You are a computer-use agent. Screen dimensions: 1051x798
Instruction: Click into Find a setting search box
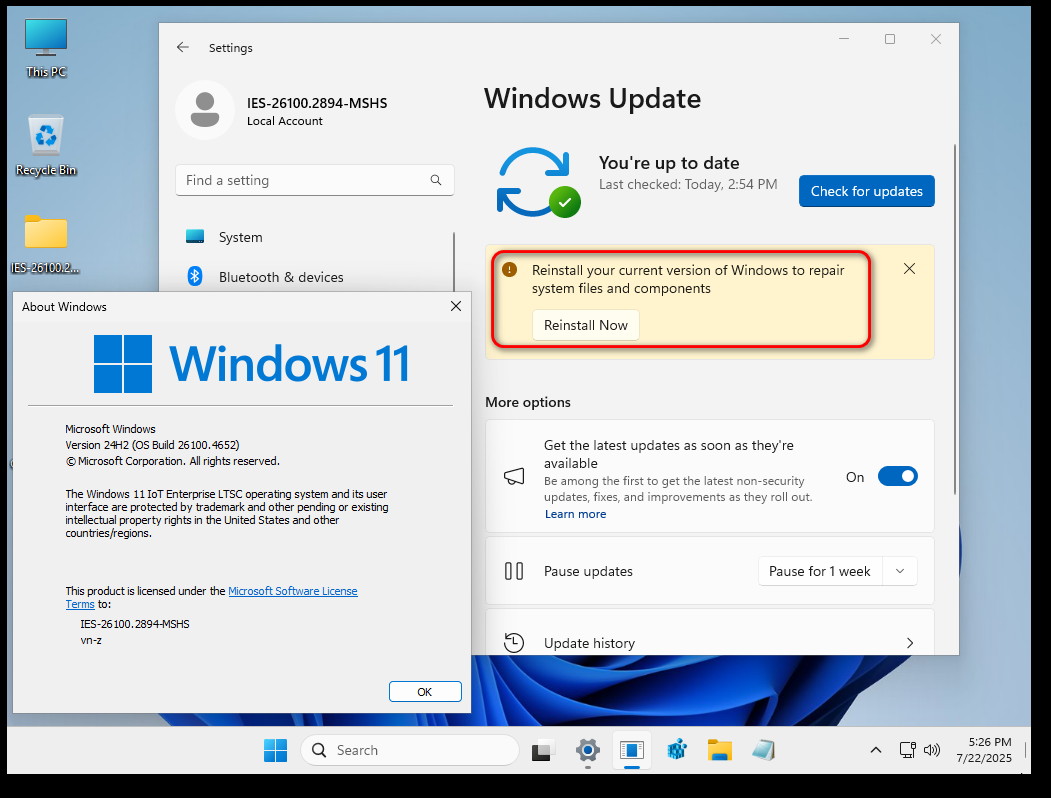(314, 180)
